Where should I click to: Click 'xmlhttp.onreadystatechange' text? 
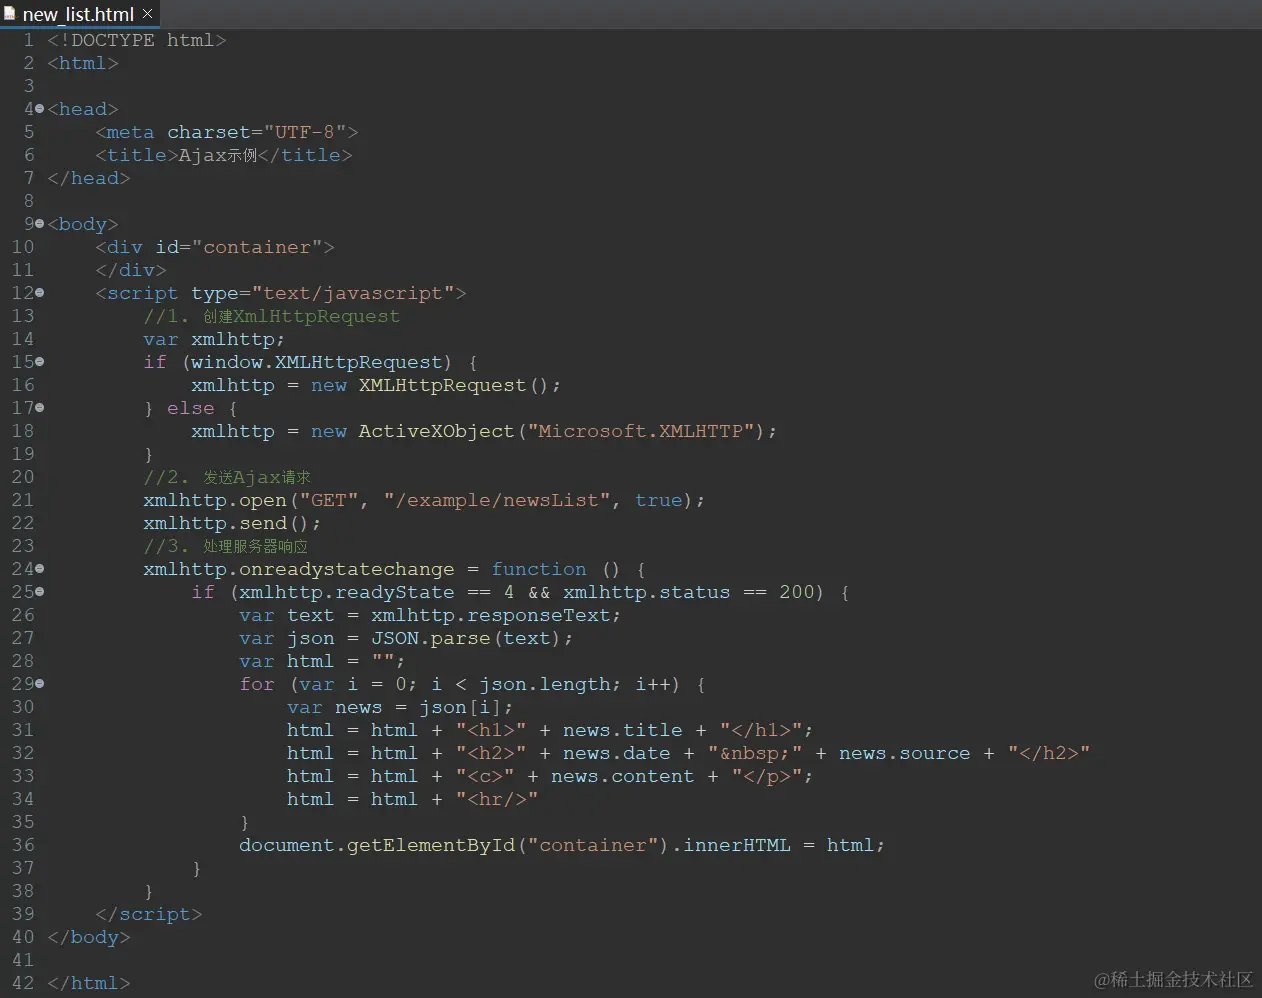pos(298,569)
